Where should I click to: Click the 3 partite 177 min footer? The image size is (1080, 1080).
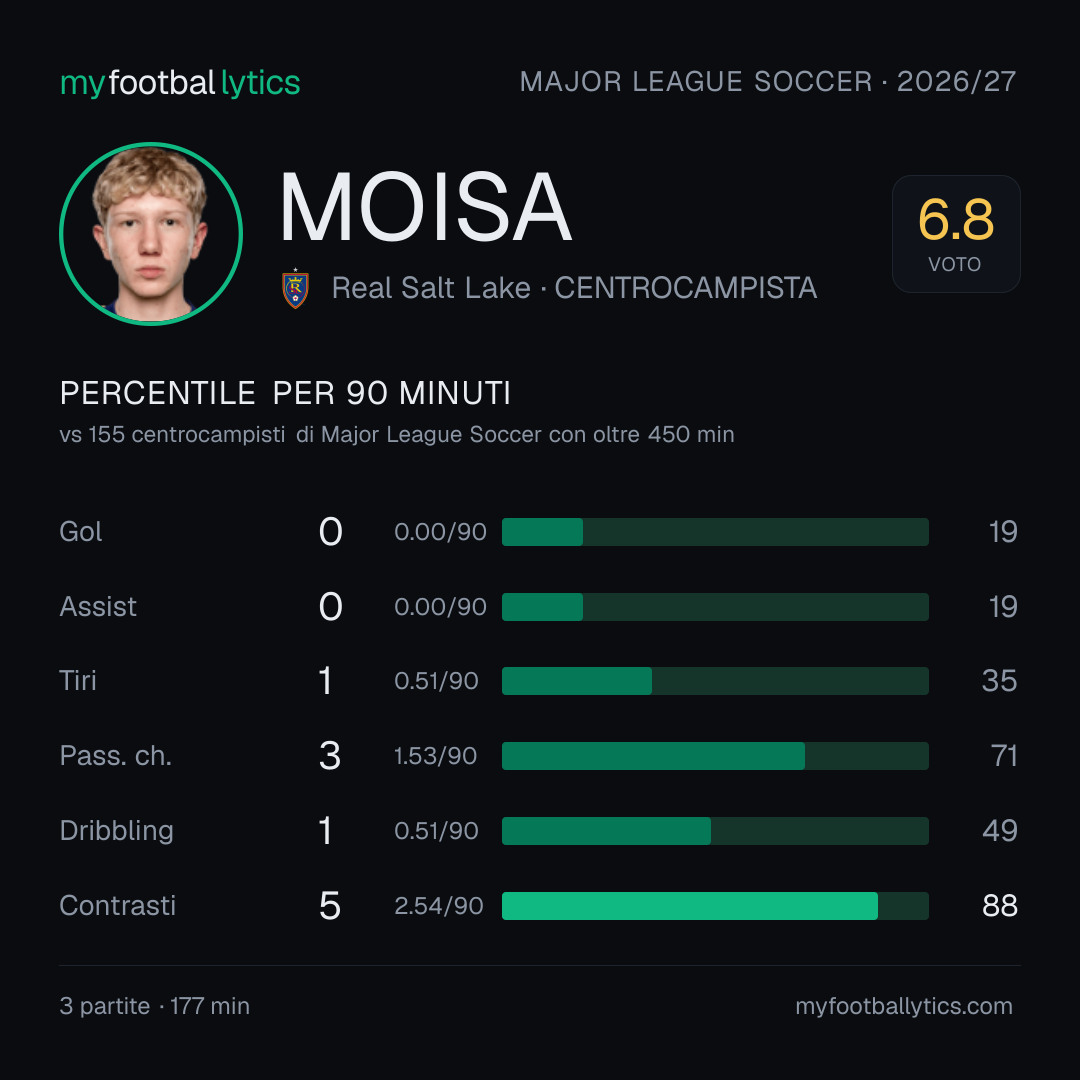(x=155, y=1006)
